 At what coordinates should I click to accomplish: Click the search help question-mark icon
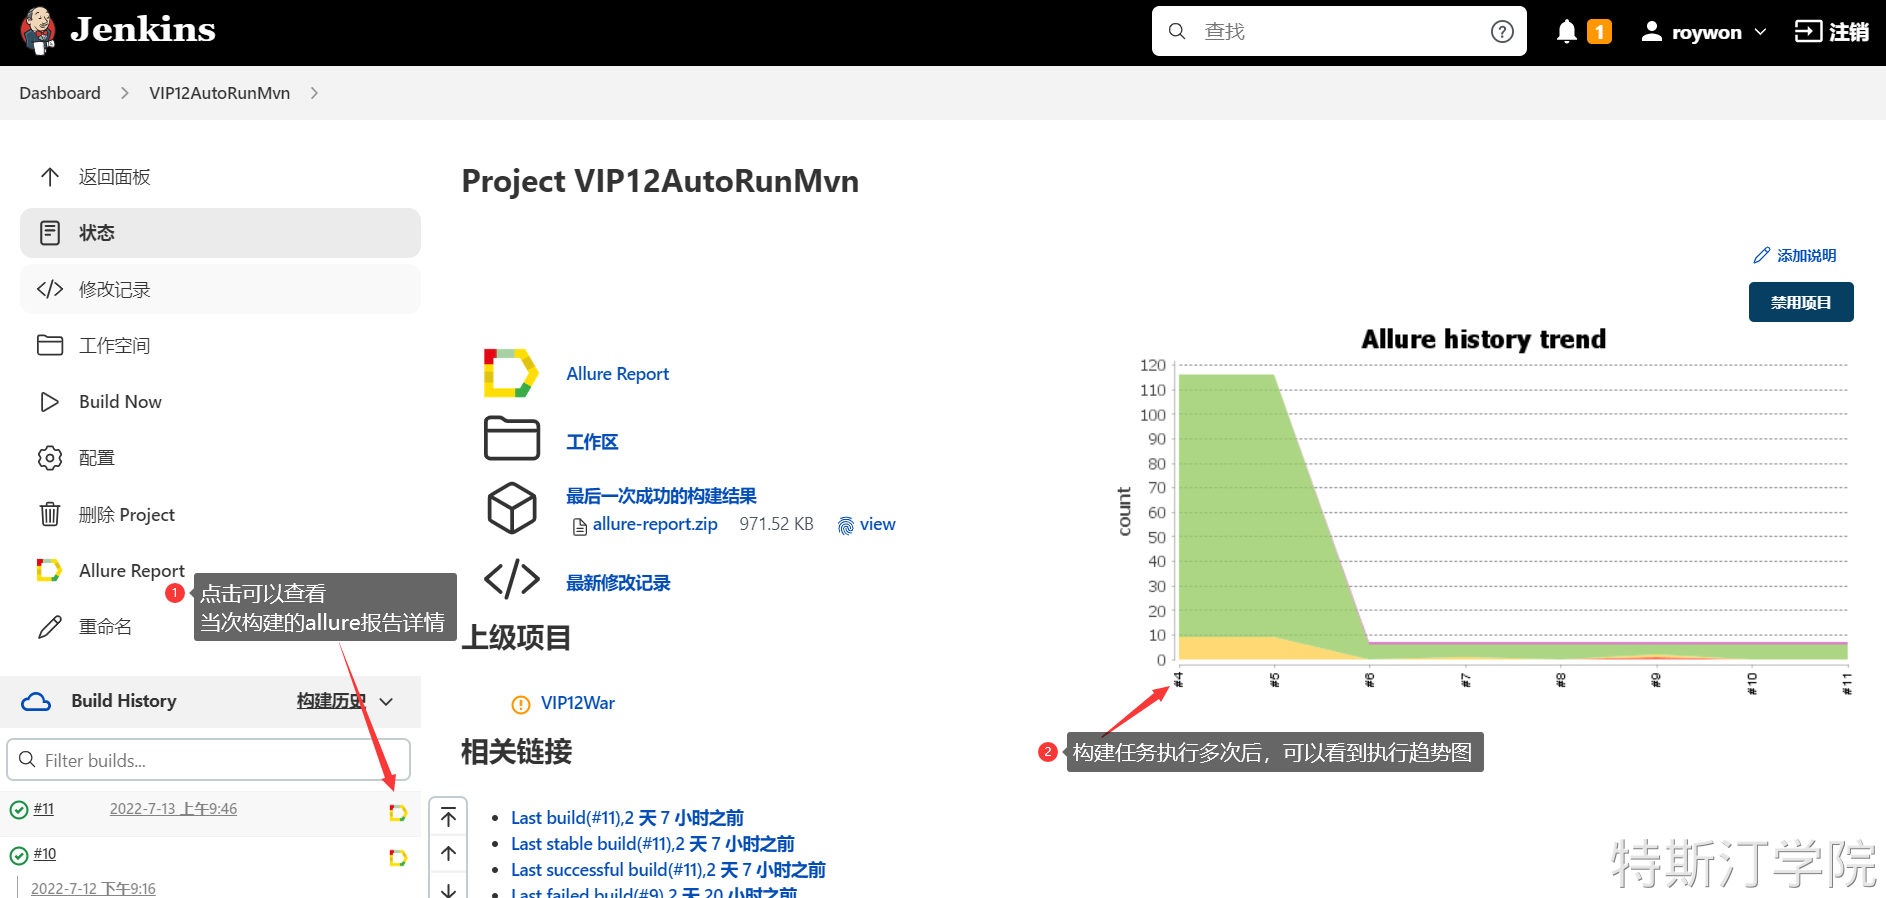1502,32
